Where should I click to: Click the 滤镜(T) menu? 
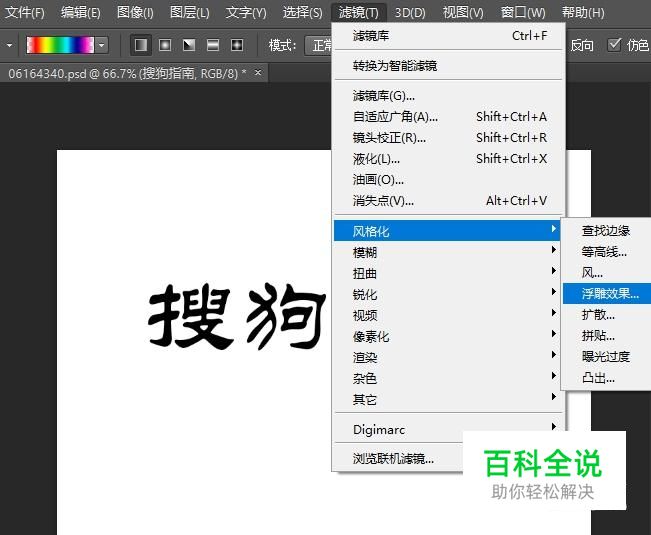(358, 12)
